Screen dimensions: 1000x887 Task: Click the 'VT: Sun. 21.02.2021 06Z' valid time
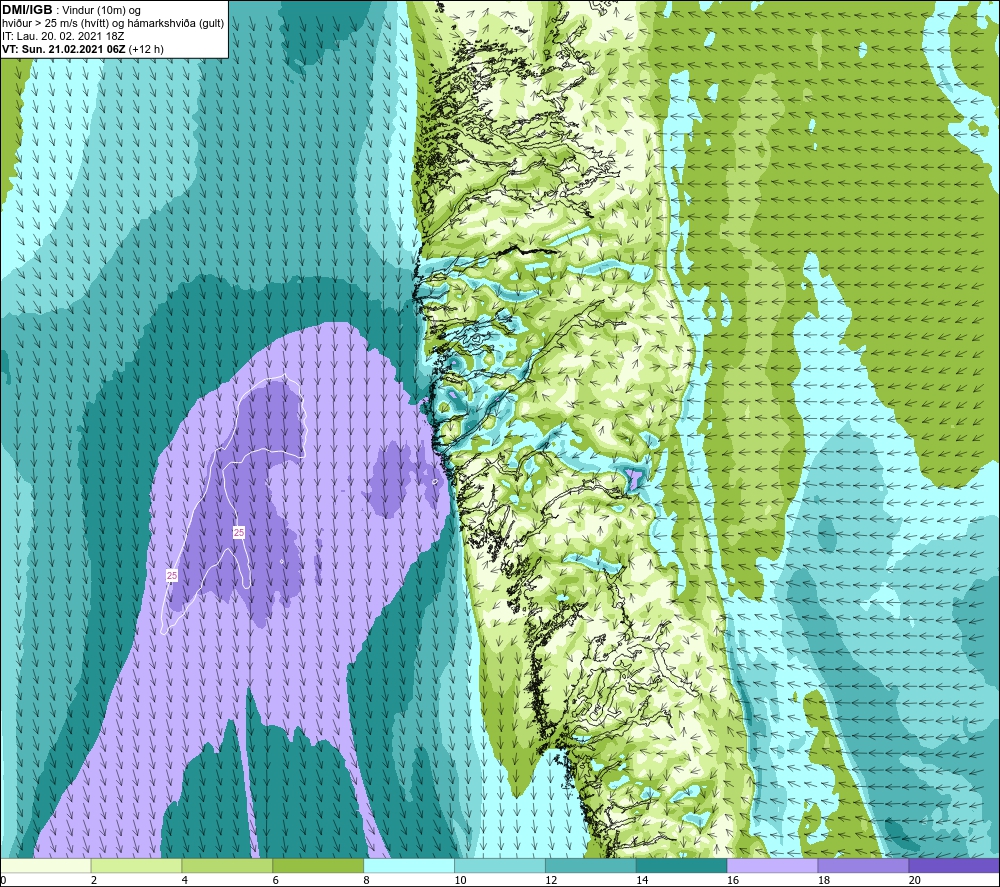tap(64, 49)
